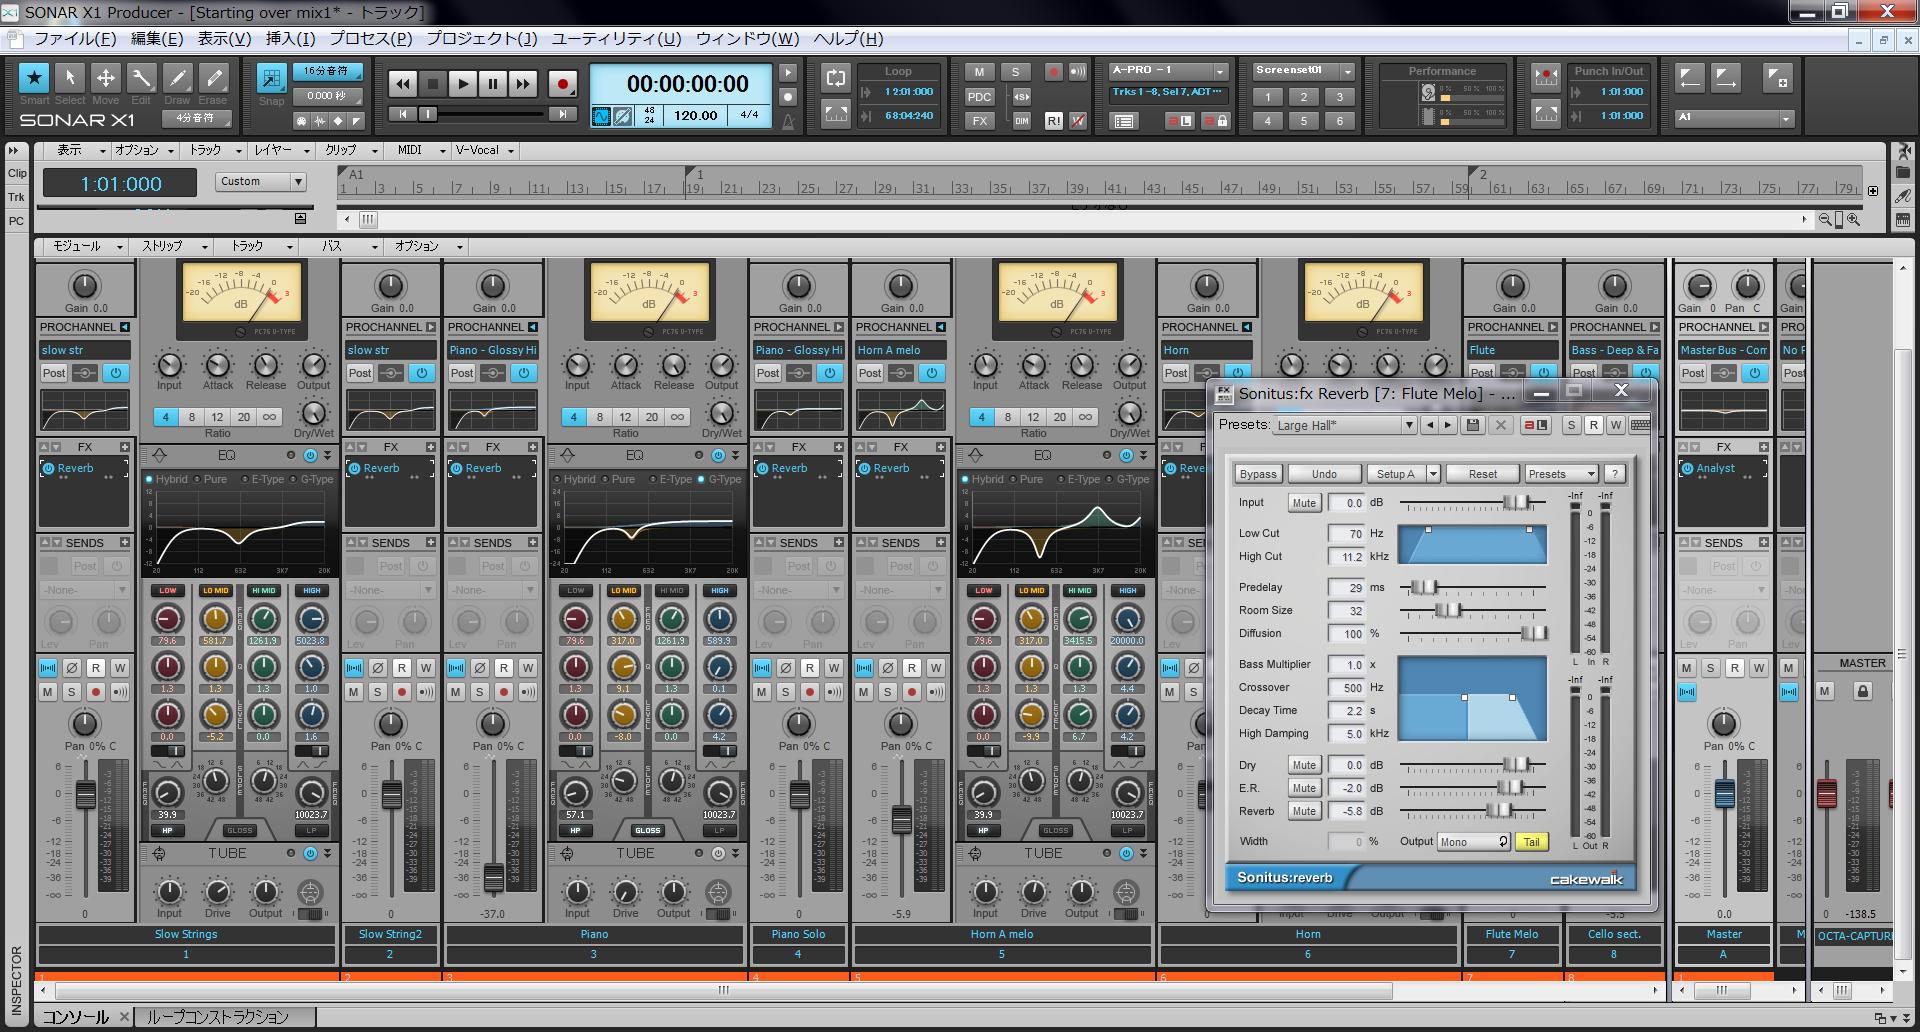Choose the Select arrow tool
This screenshot has width=1920, height=1032.
(70, 78)
